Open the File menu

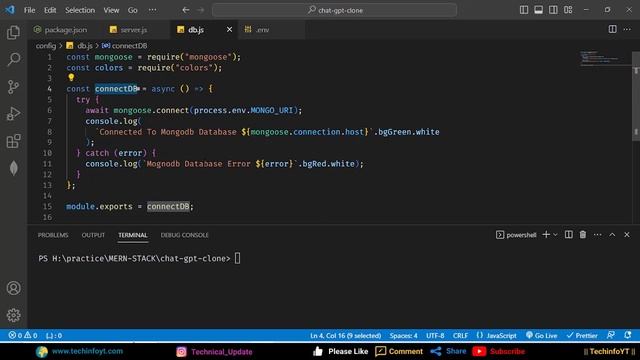pos(29,10)
